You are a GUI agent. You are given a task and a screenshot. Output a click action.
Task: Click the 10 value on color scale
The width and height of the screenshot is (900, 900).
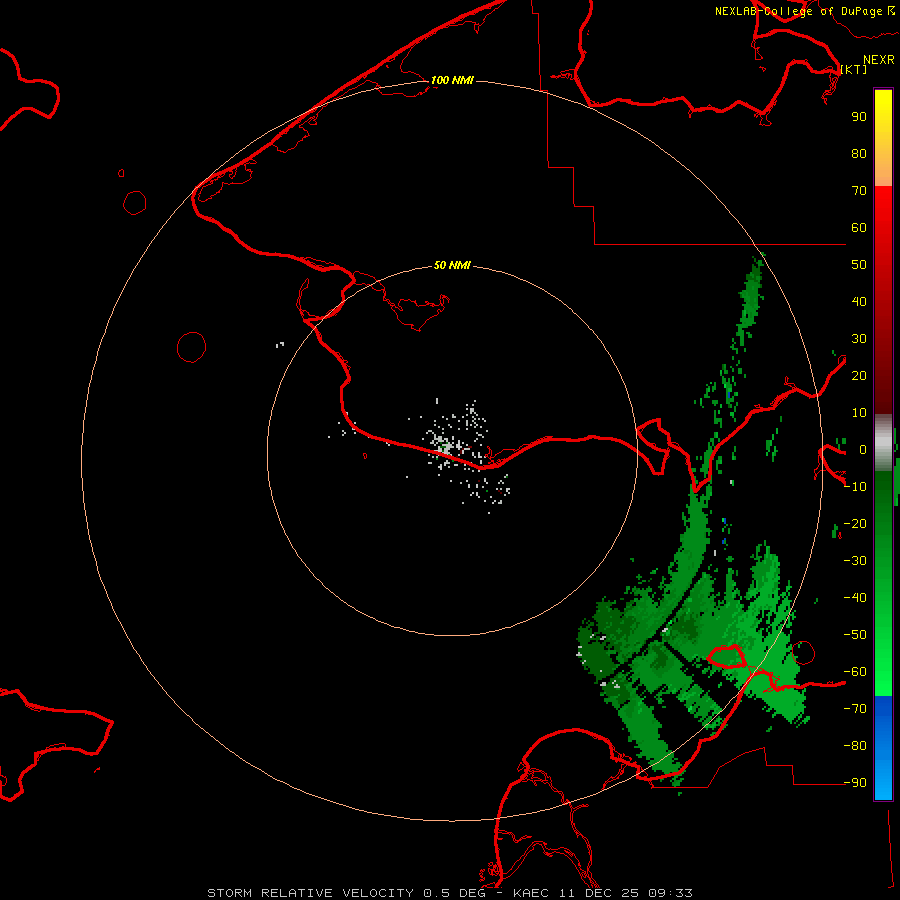coord(859,413)
